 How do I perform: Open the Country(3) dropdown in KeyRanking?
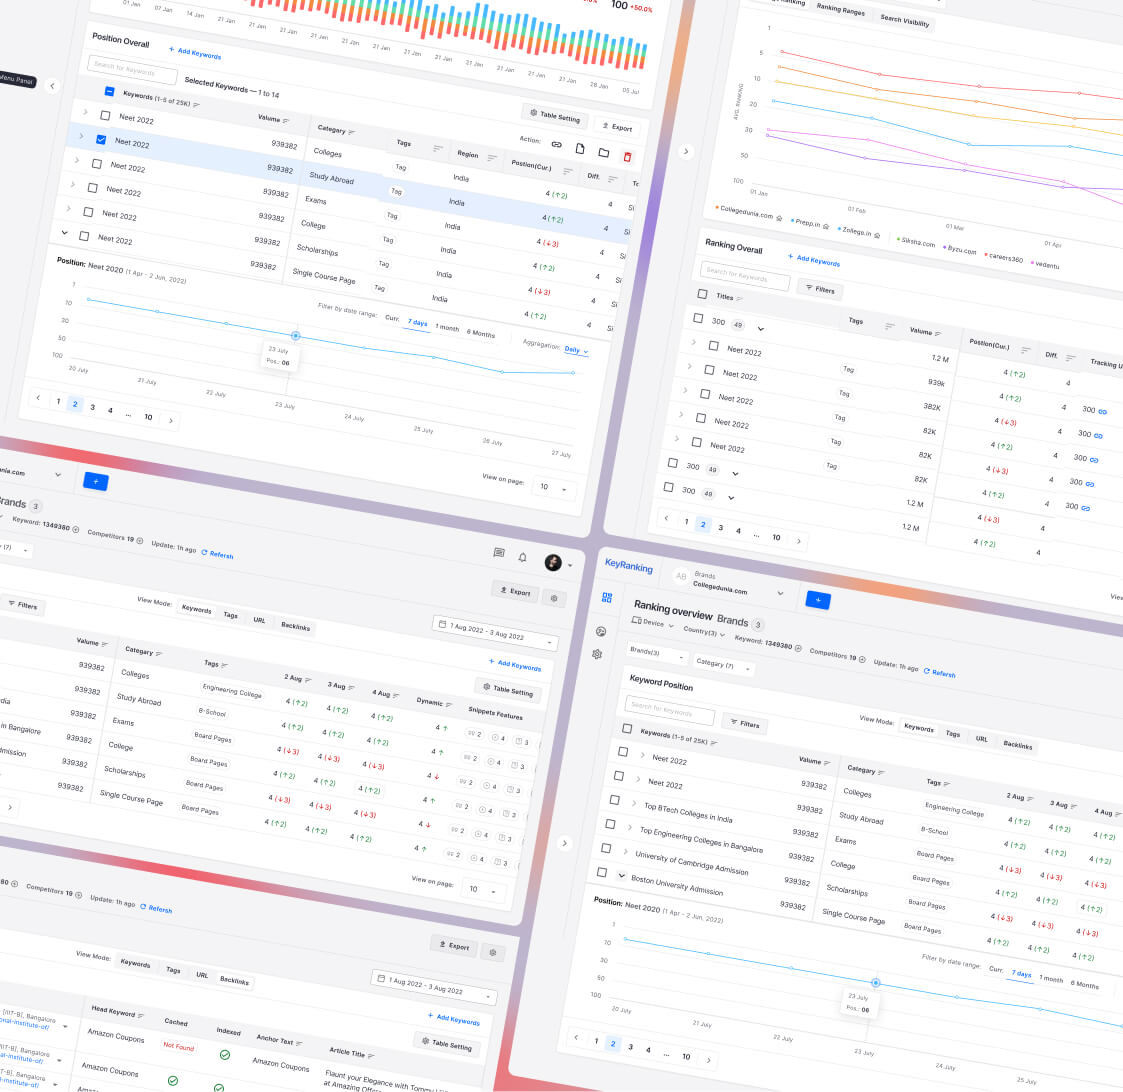[x=704, y=631]
